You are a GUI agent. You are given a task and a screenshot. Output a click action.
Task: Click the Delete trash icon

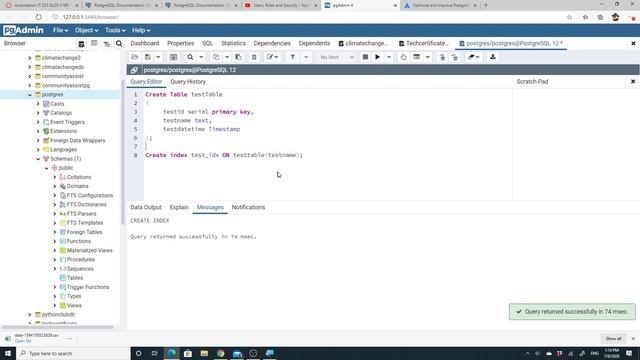coord(254,57)
